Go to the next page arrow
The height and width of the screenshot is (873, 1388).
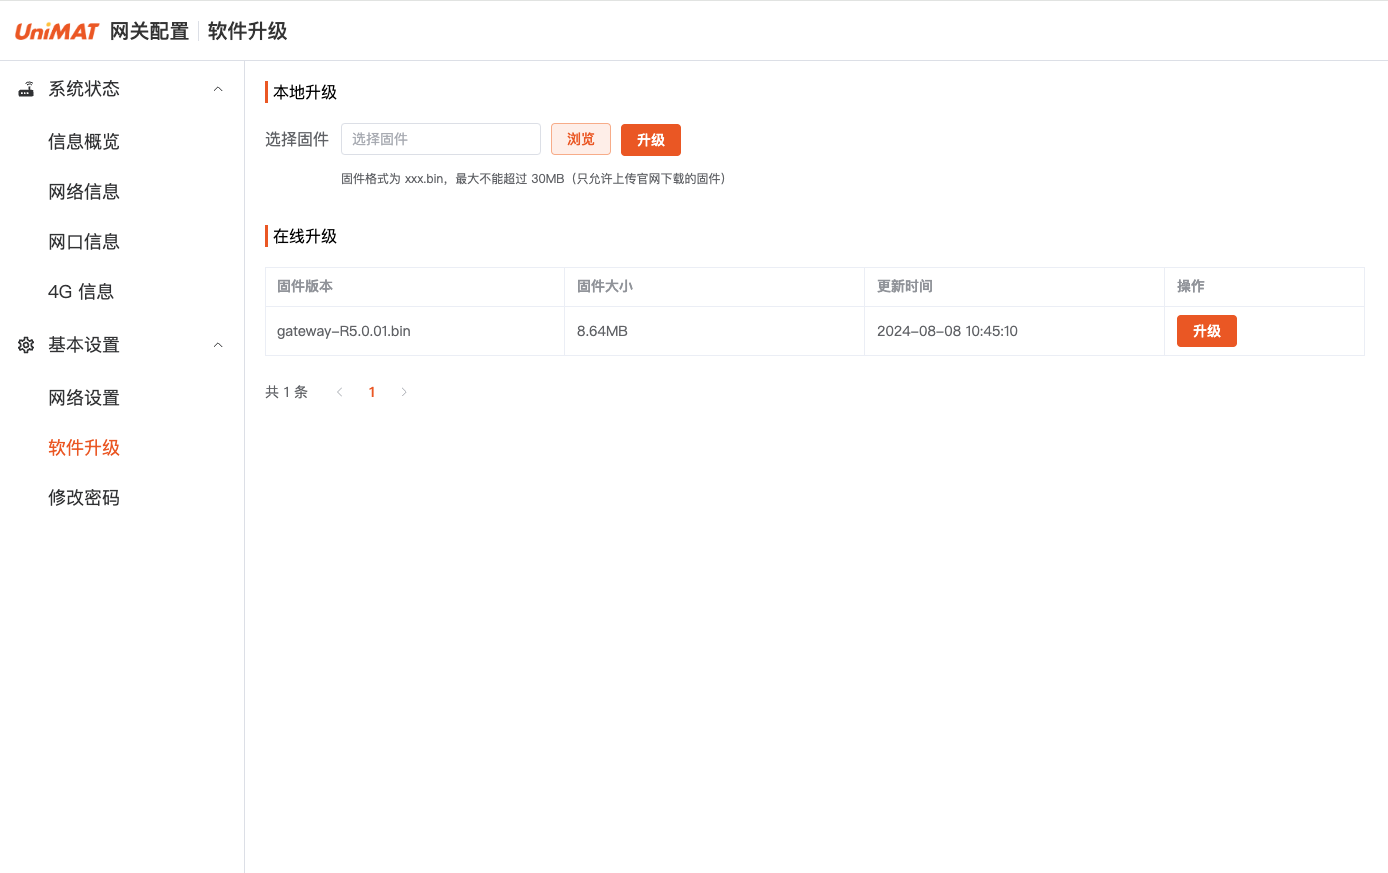point(404,392)
